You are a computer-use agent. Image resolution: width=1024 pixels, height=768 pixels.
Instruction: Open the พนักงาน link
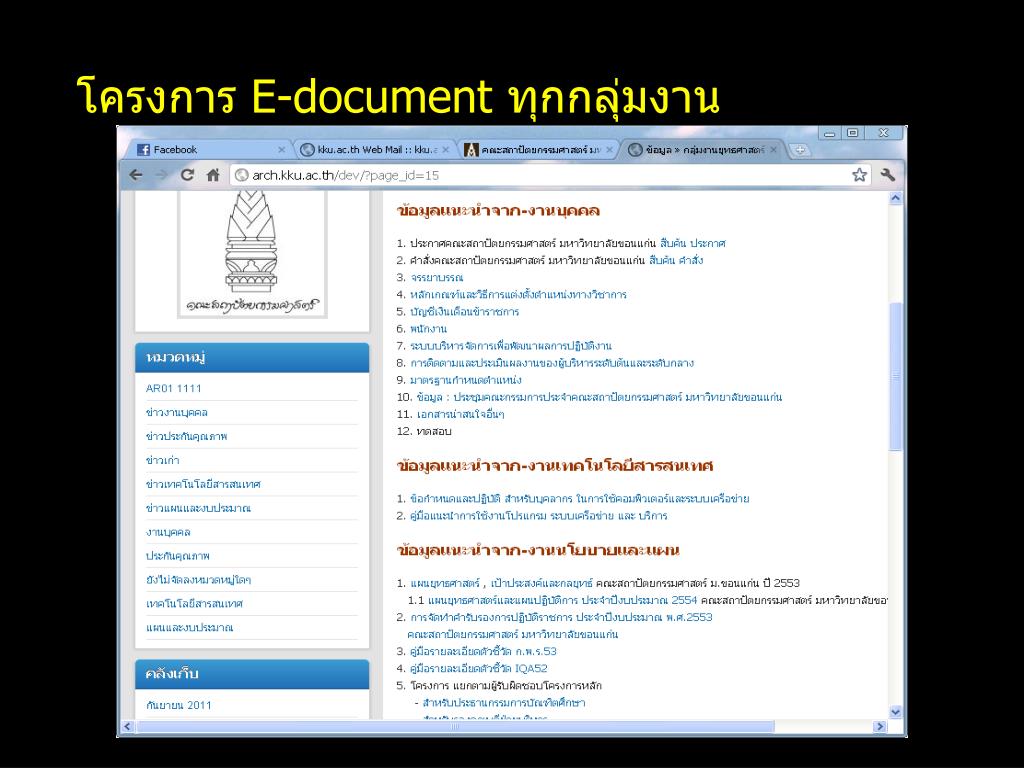pyautogui.click(x=428, y=328)
